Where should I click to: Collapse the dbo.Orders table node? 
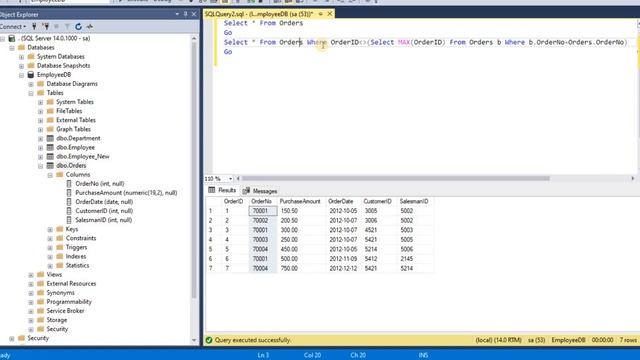coord(40,166)
